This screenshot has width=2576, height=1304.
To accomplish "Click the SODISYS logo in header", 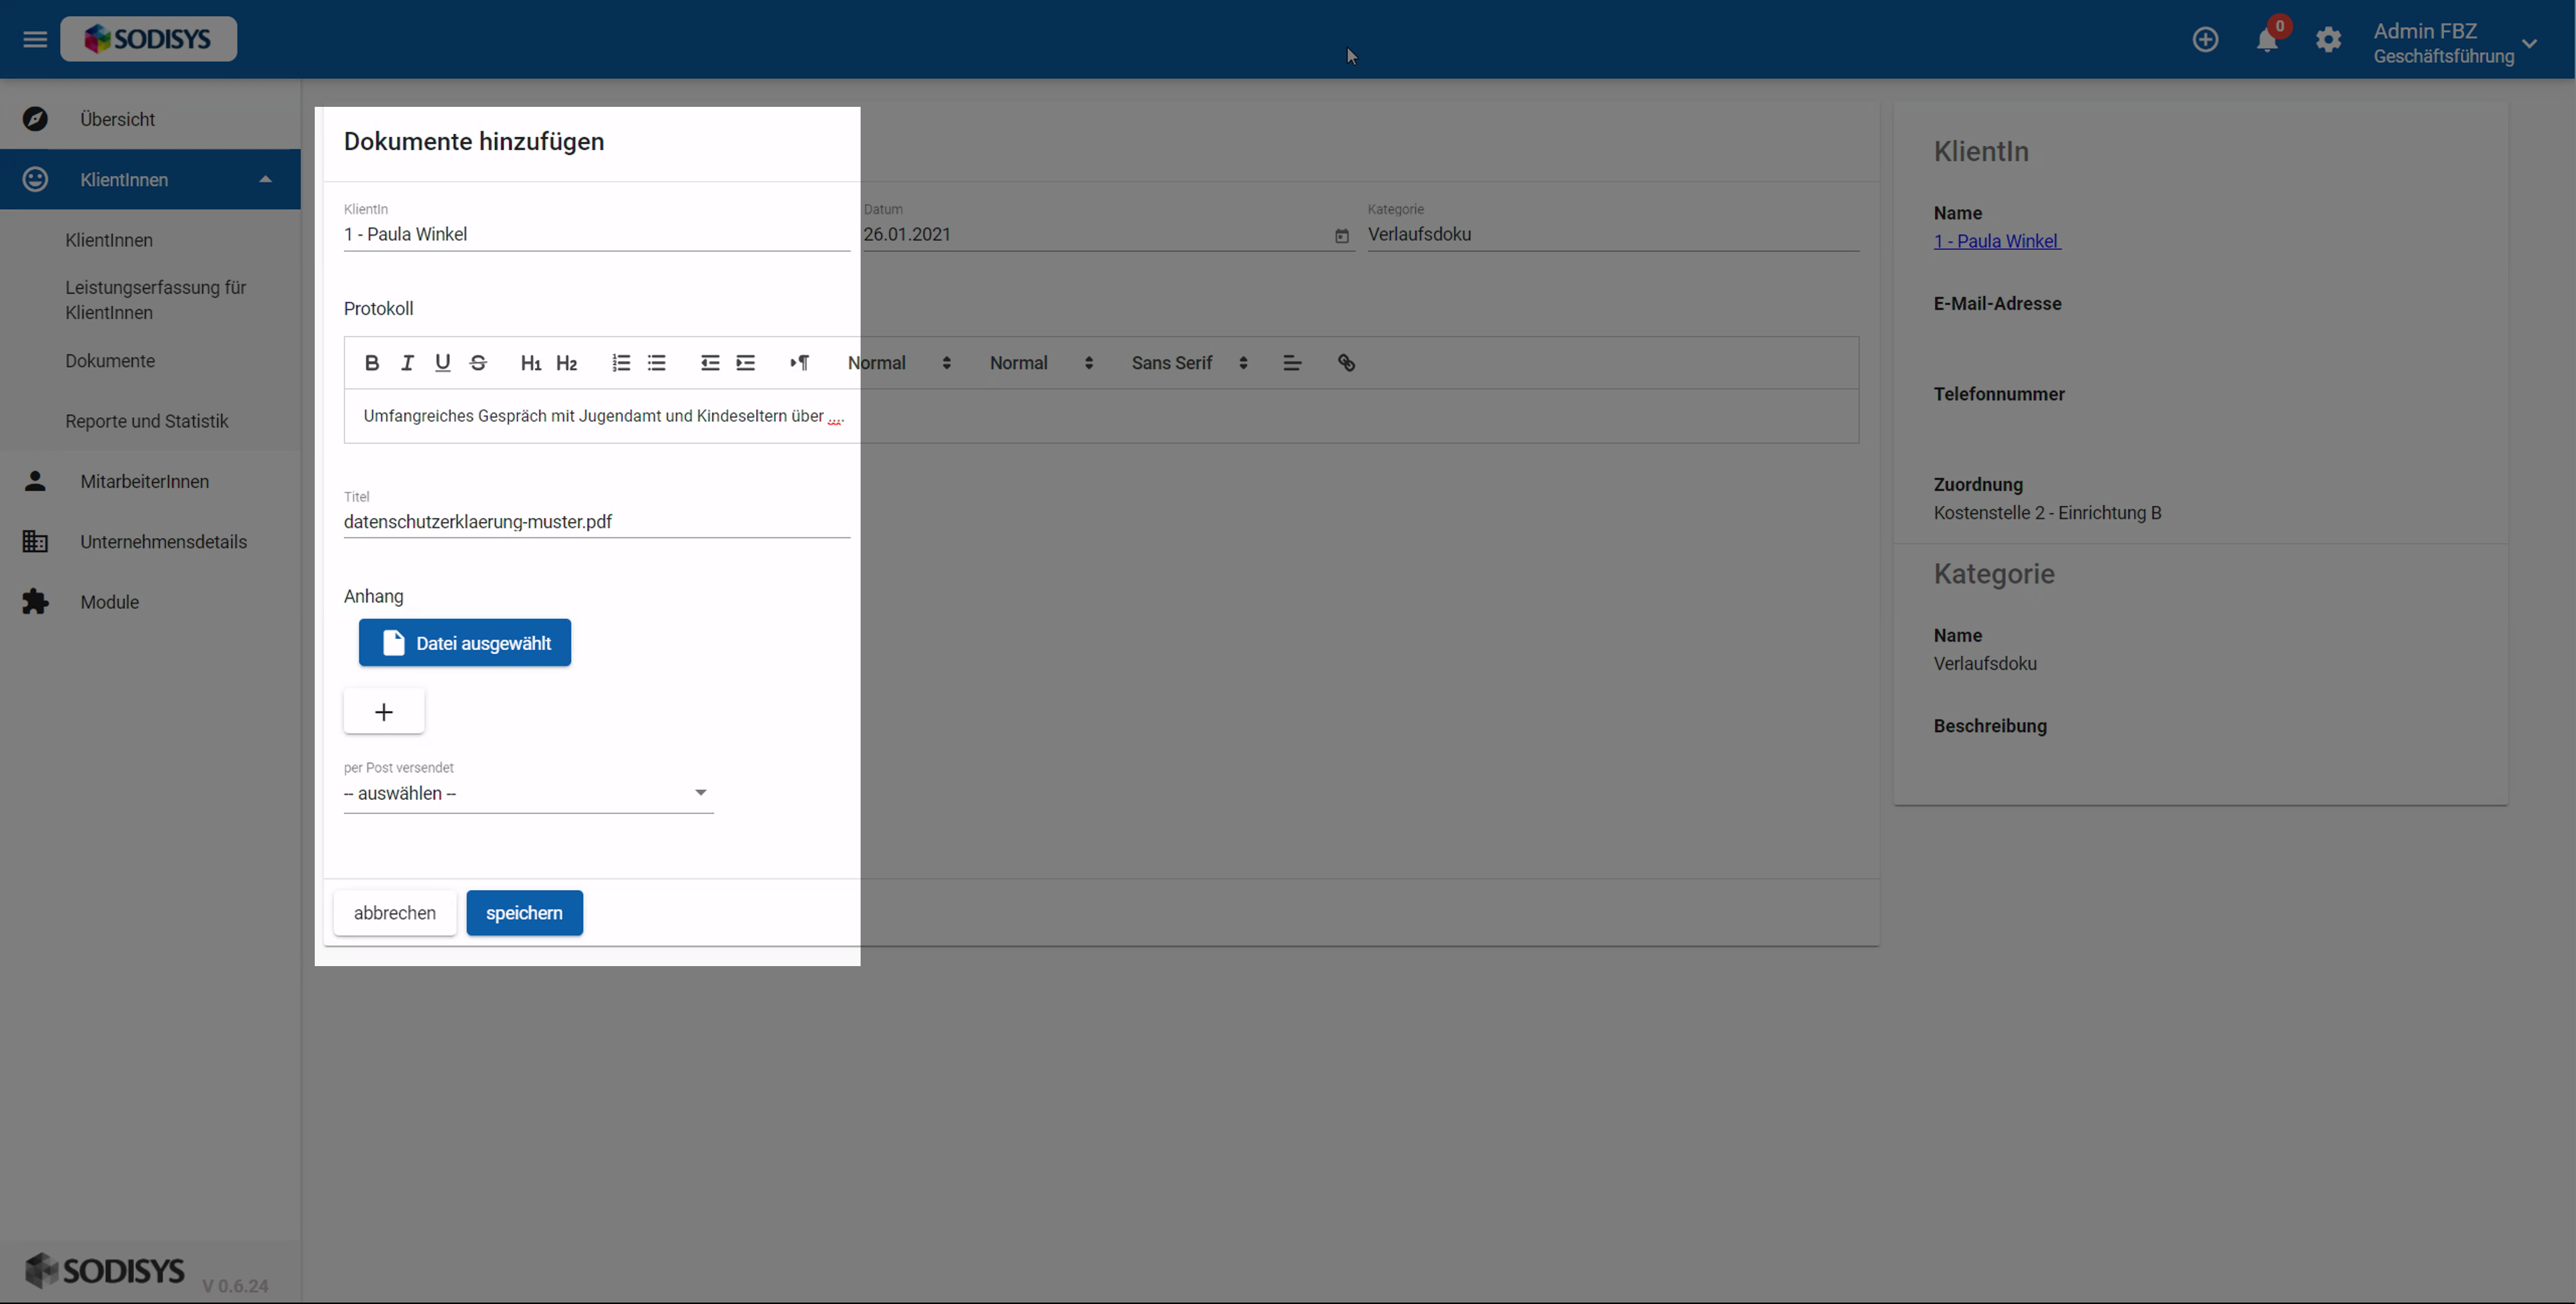I will pos(148,39).
